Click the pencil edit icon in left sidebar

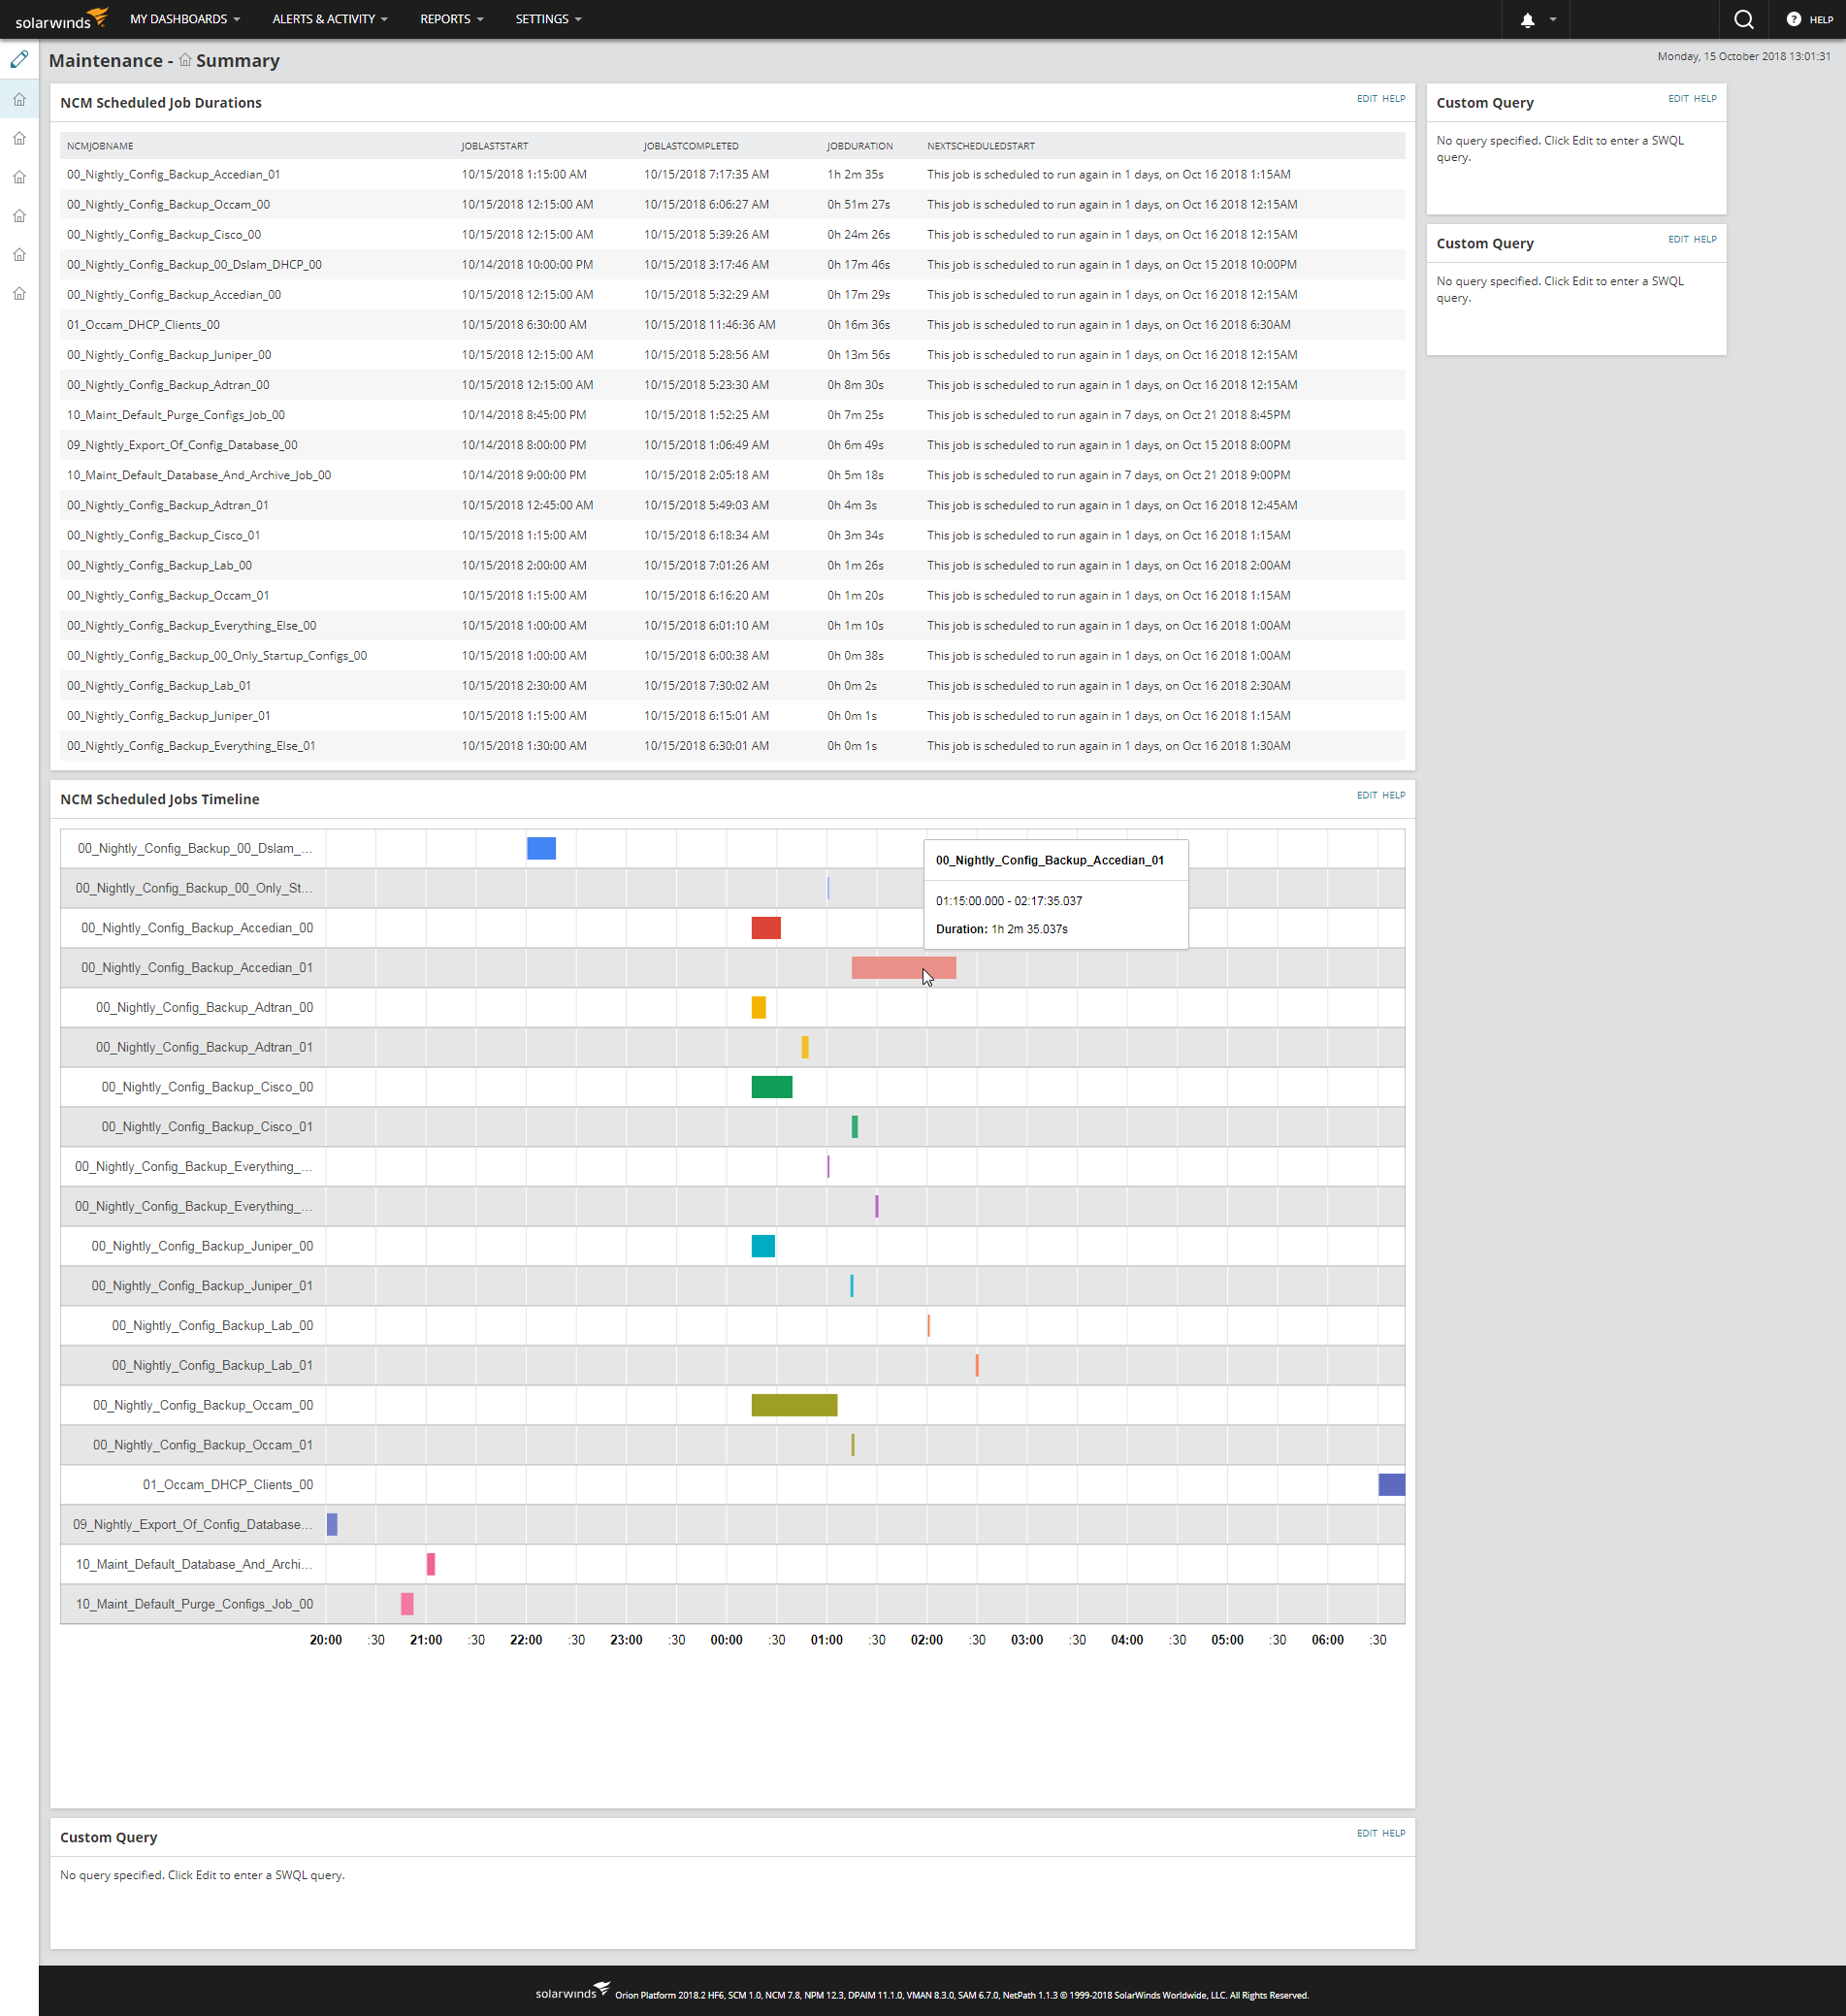(19, 60)
